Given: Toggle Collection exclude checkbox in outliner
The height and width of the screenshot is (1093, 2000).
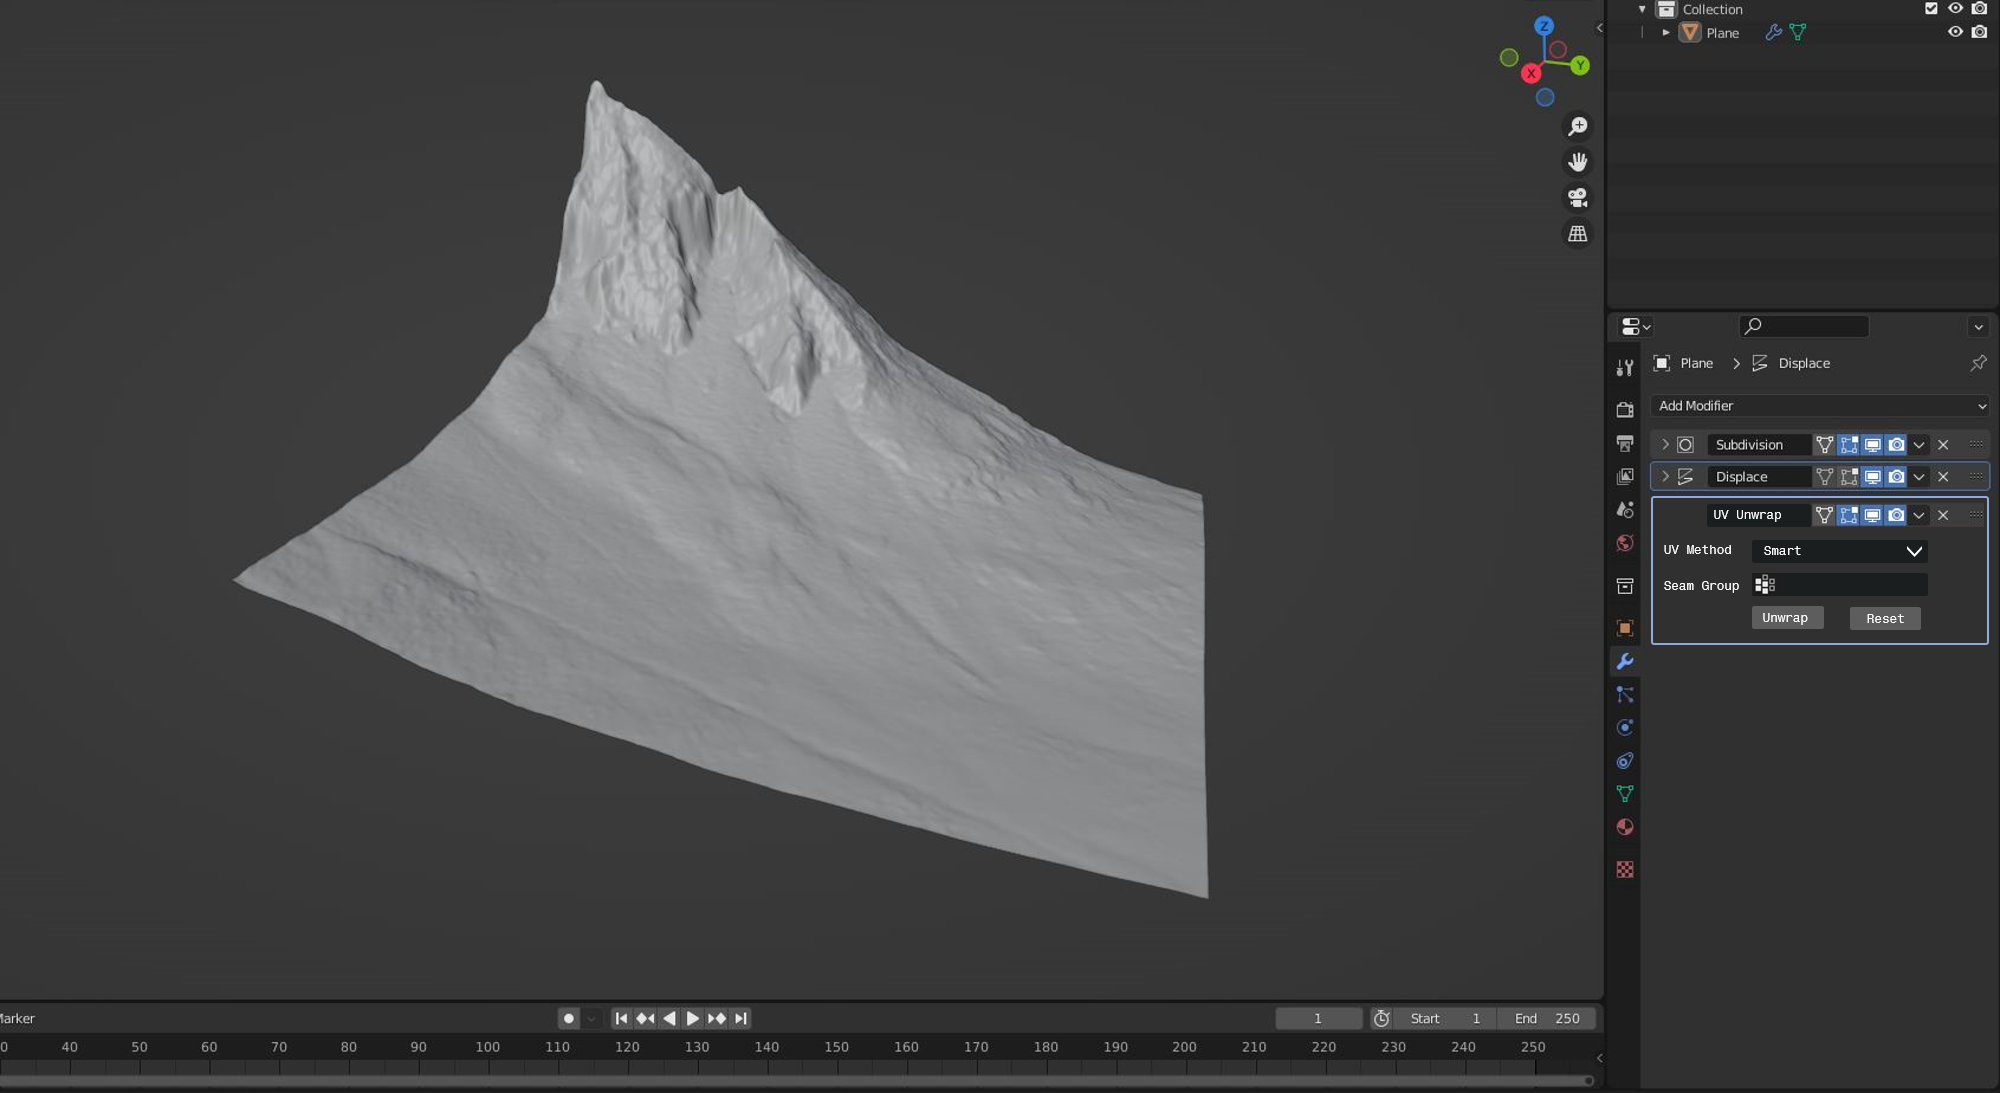Looking at the screenshot, I should [x=1931, y=8].
